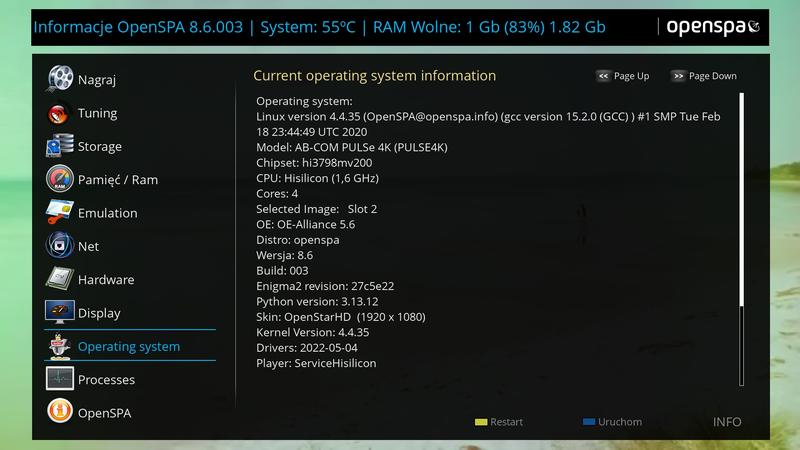Click the Linux version 4.4.35 line

coord(488,124)
